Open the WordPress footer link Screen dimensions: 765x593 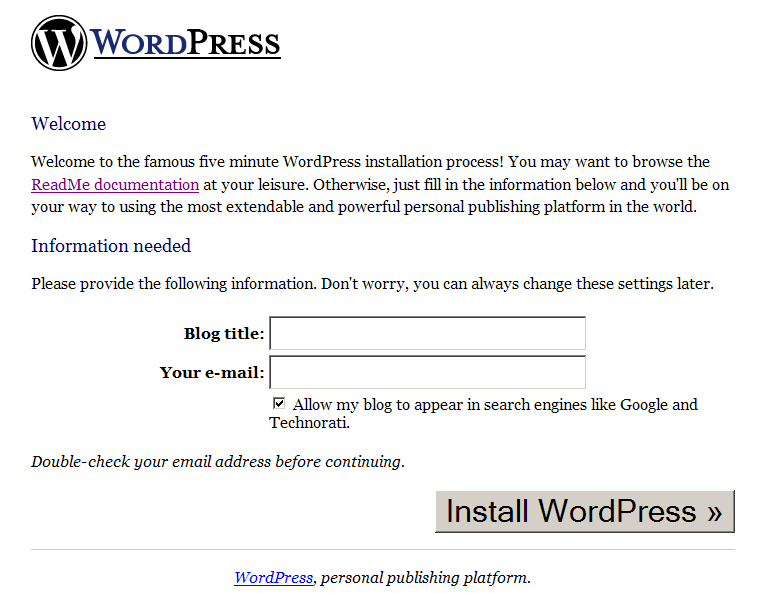[x=274, y=578]
